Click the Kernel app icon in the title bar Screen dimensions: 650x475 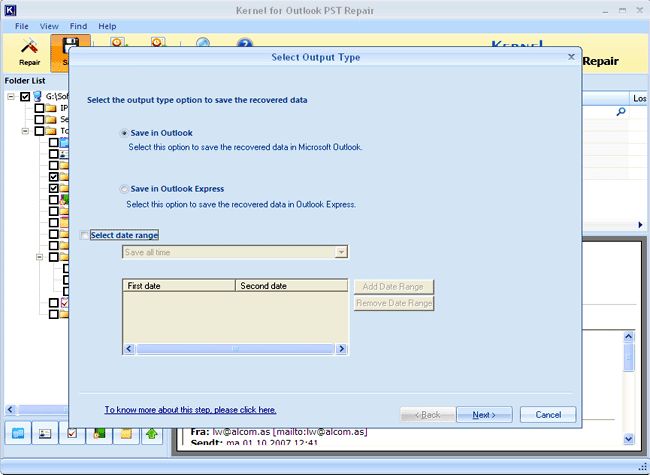click(10, 10)
